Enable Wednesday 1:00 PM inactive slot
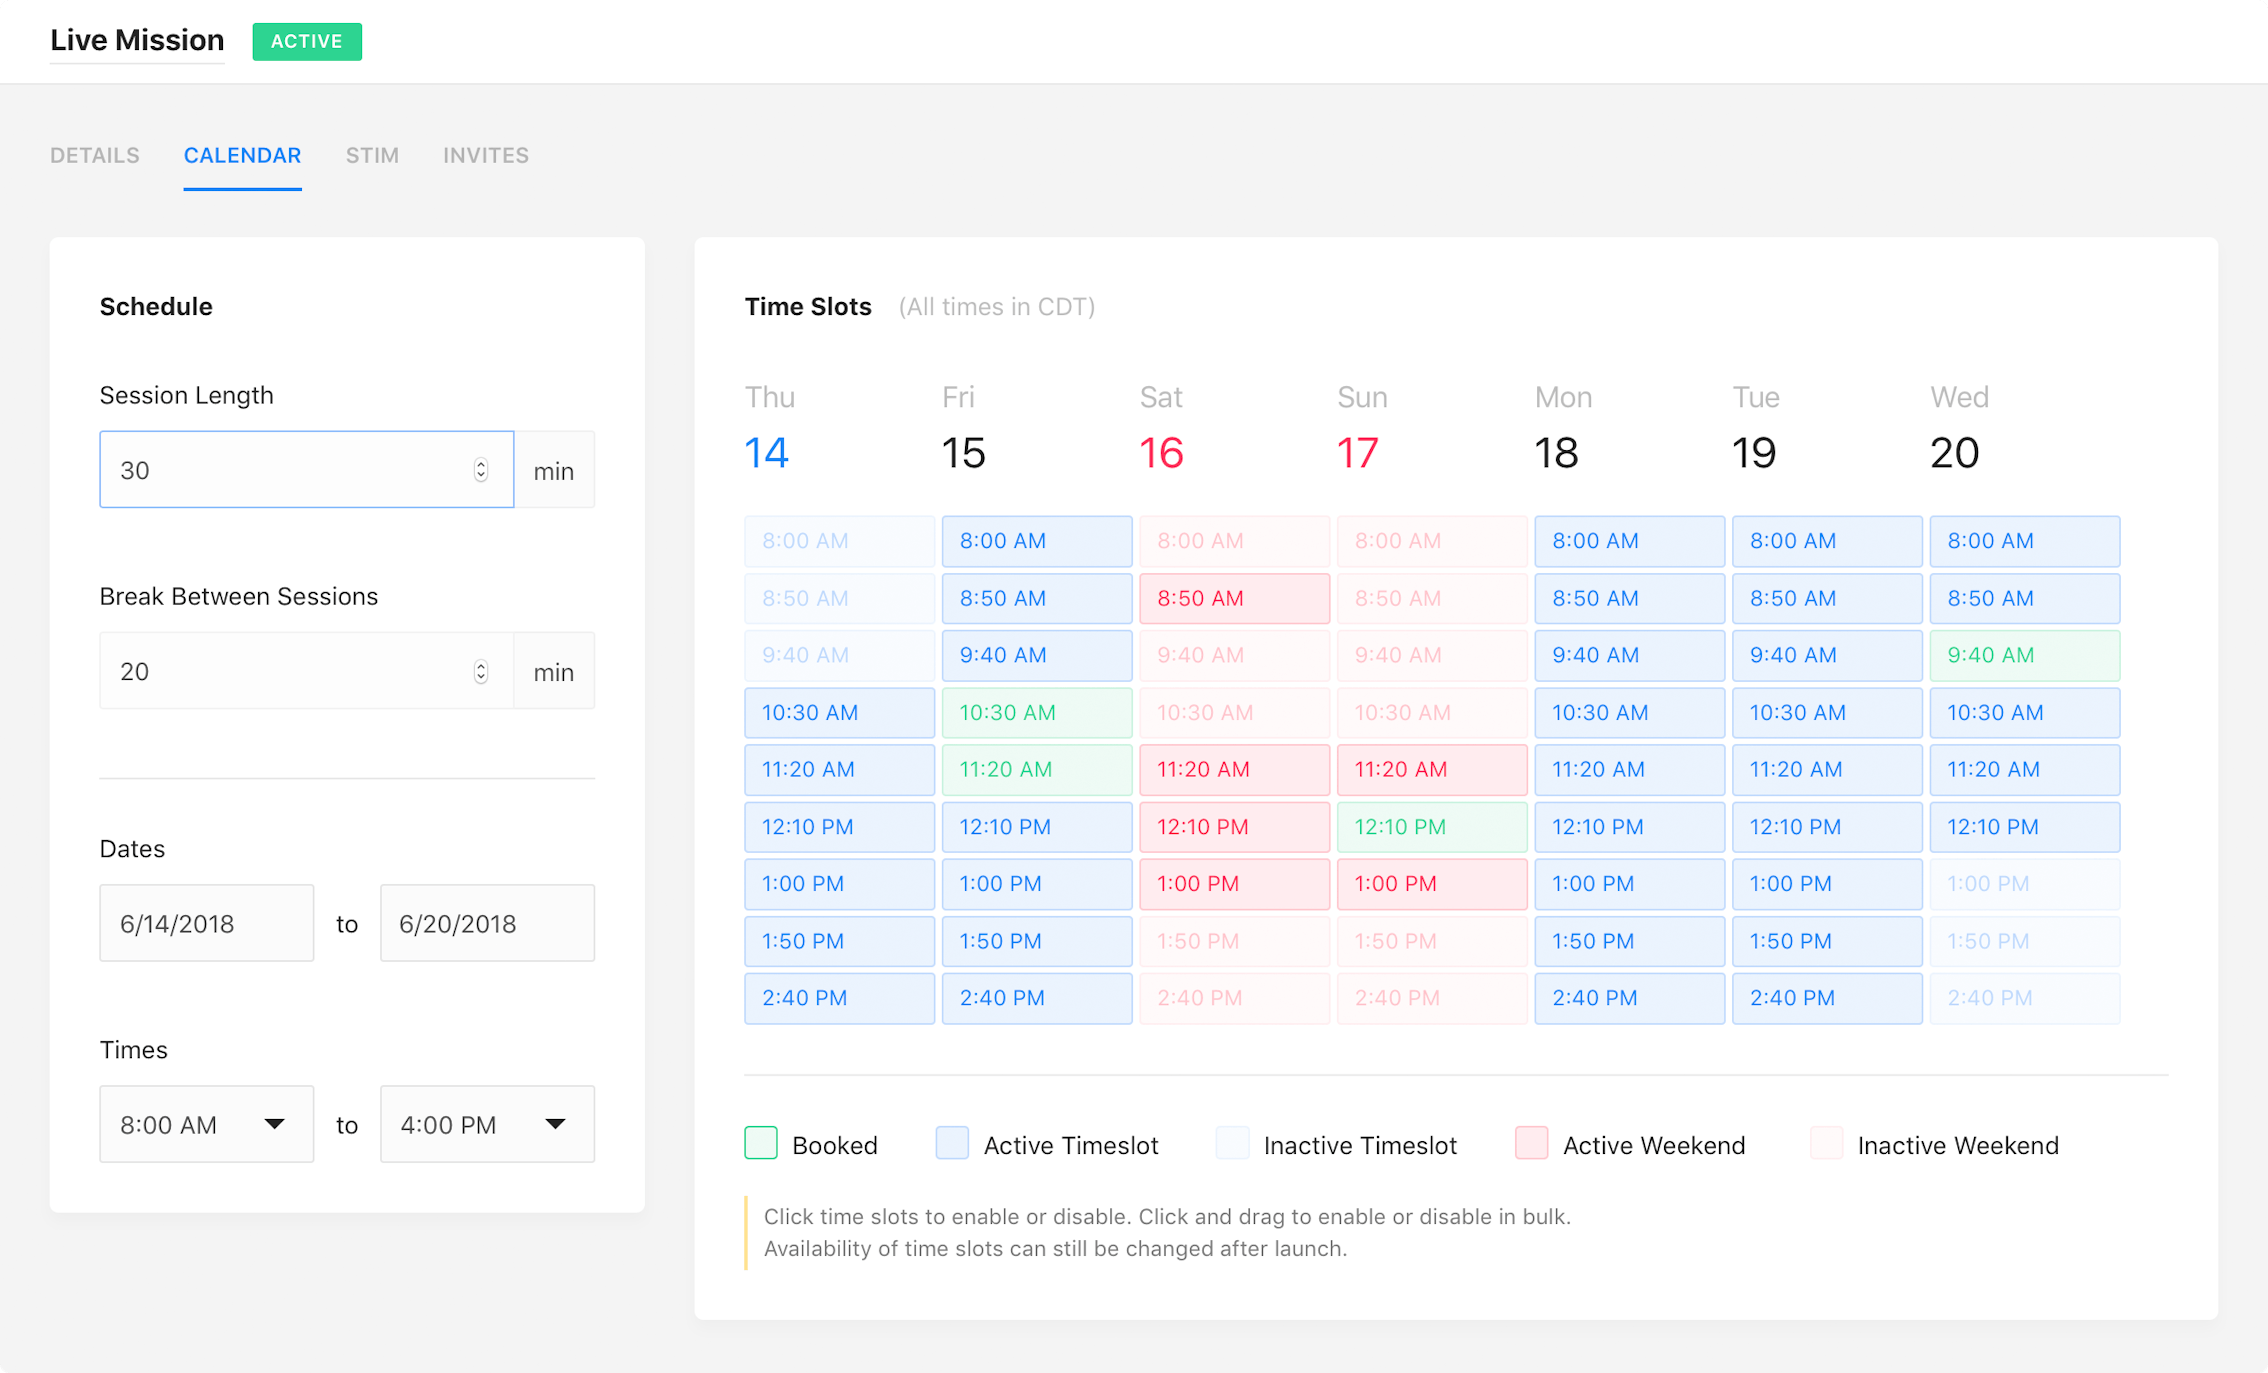This screenshot has width=2268, height=1373. tap(2024, 884)
